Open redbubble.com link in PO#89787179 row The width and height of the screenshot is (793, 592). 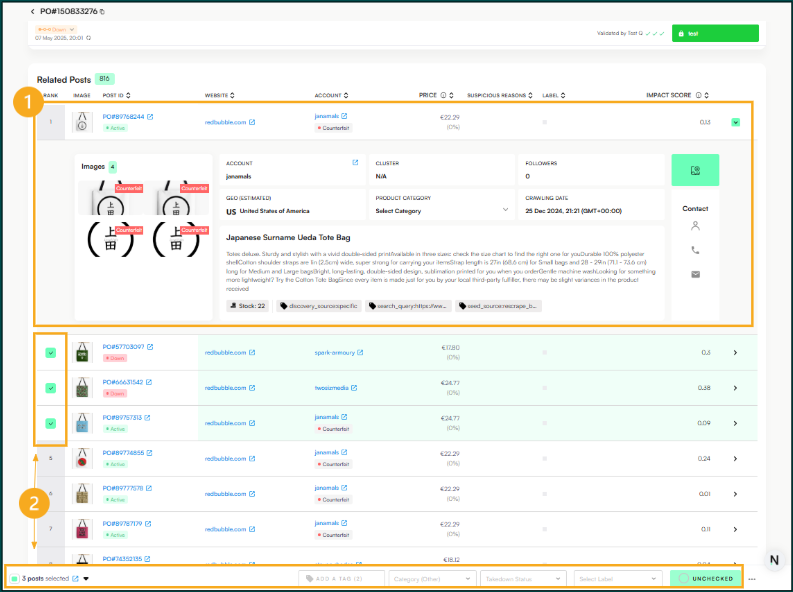click(230, 529)
